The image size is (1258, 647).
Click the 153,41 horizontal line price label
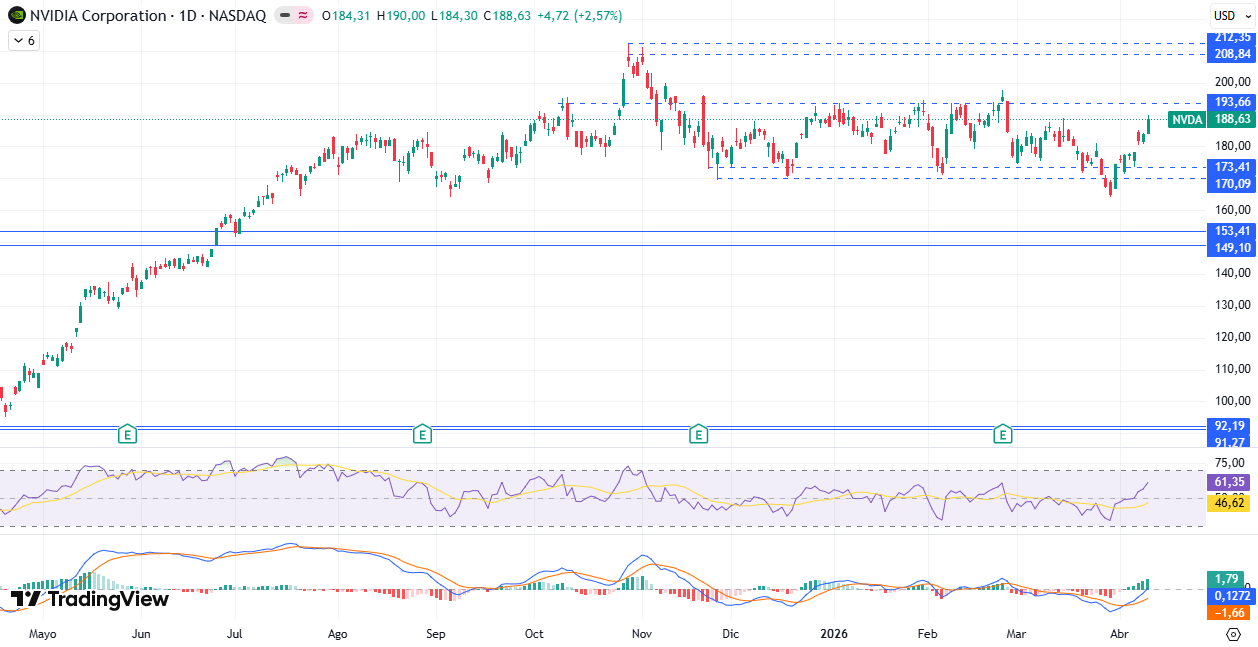click(x=1232, y=231)
